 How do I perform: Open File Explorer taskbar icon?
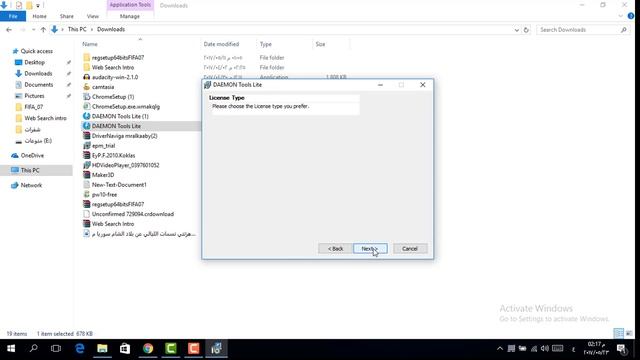click(x=102, y=349)
